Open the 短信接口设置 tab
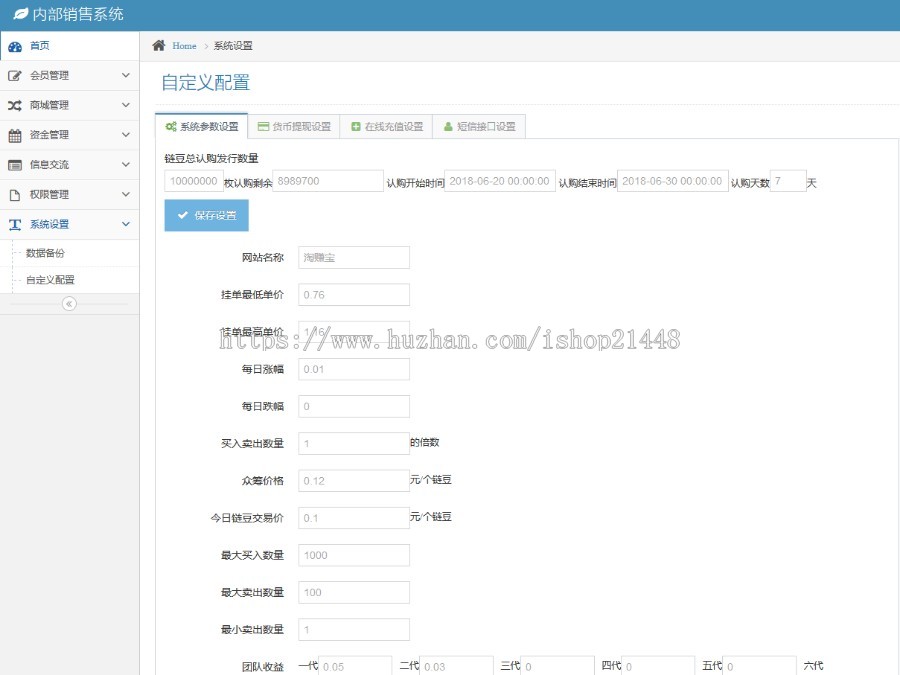 [x=478, y=127]
